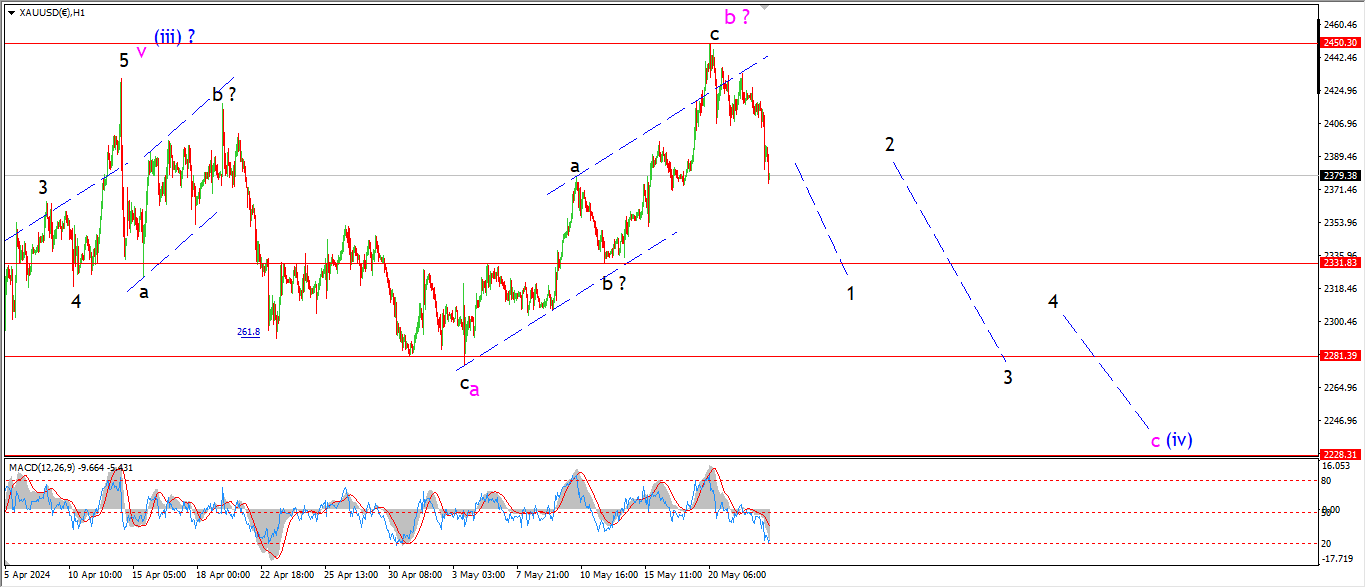Click the magenta b ? wave label
Screen dimensions: 1366x588
738,17
